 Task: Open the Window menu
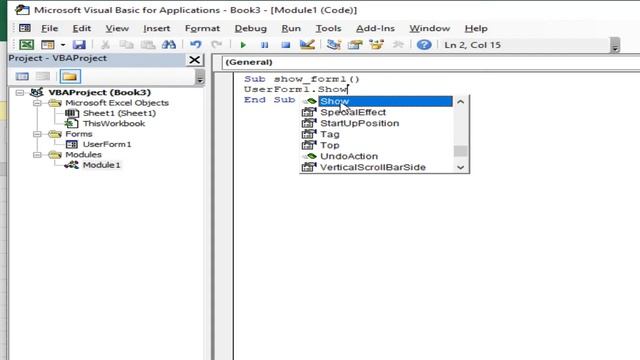pyautogui.click(x=429, y=28)
